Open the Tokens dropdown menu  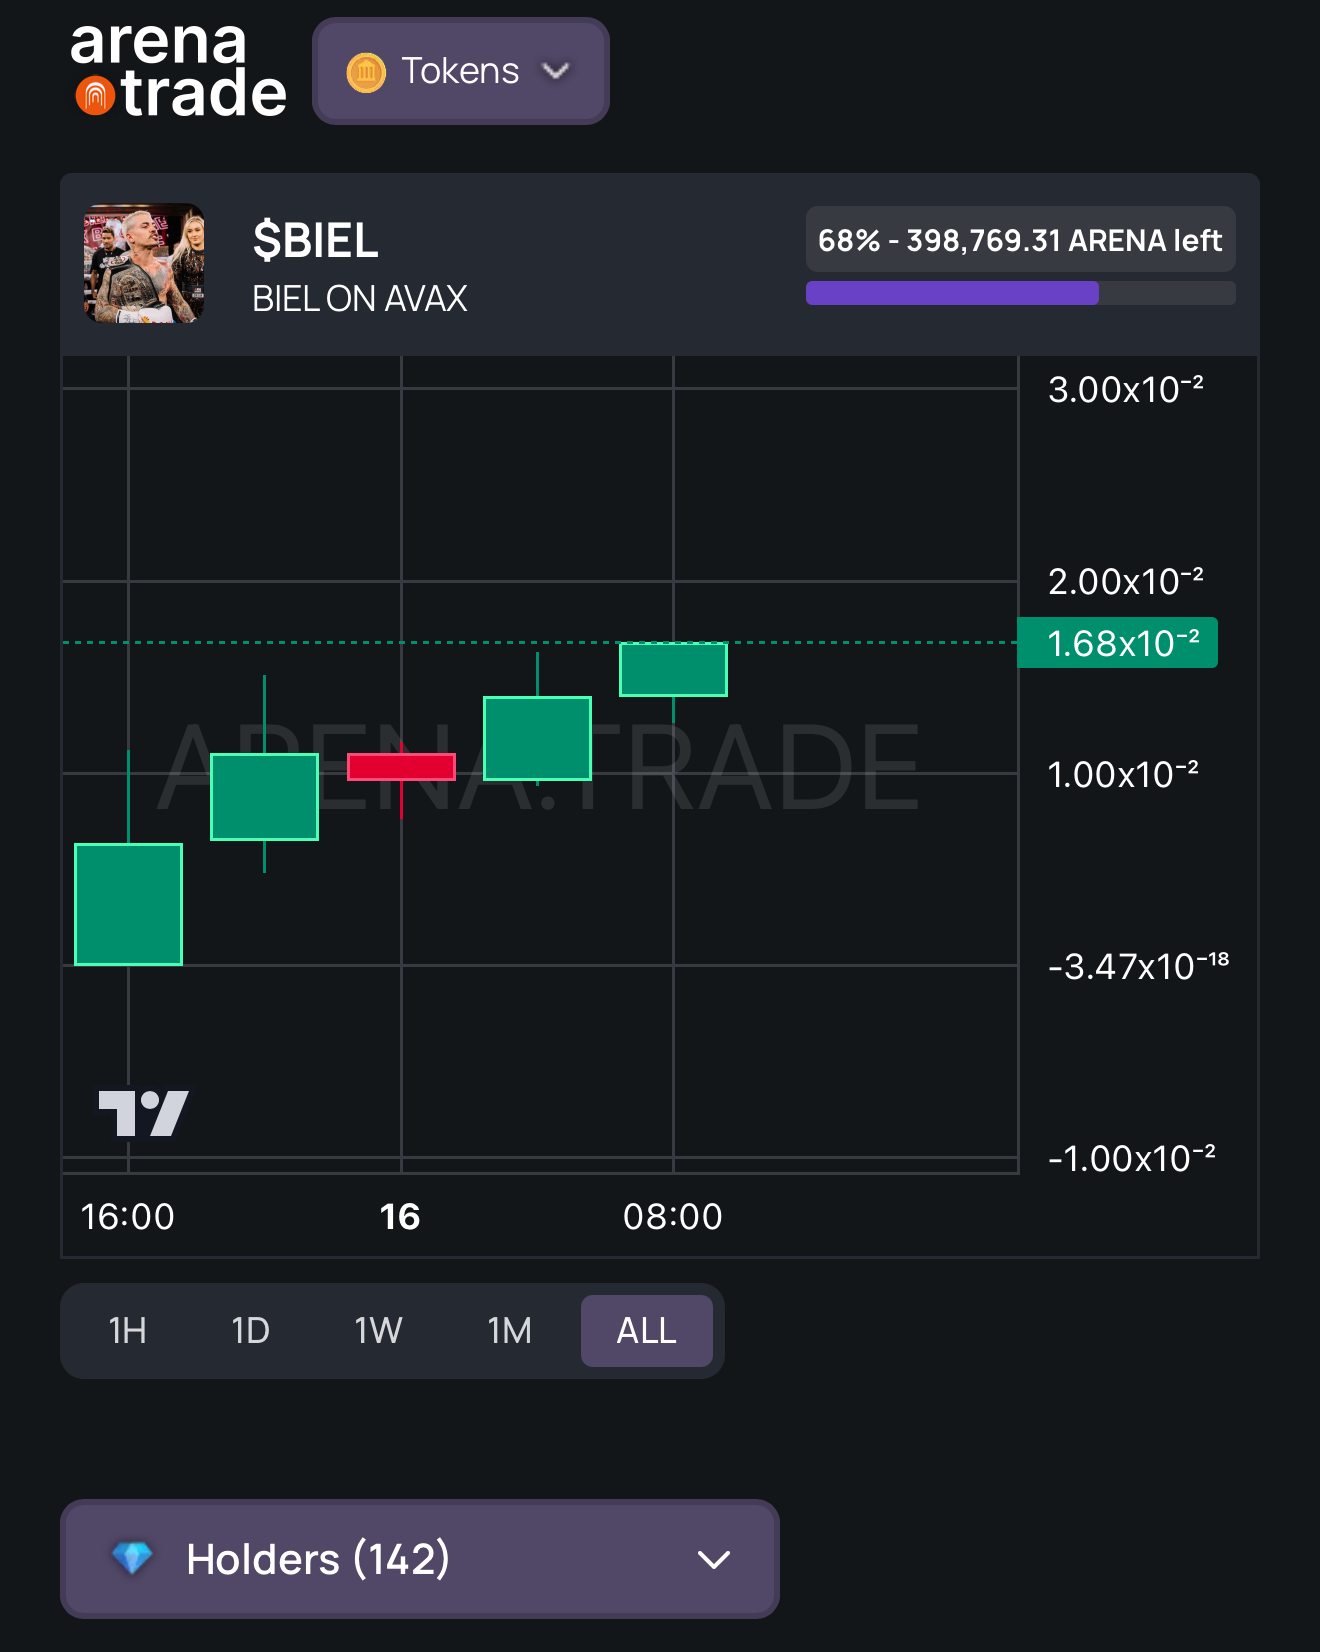pos(460,72)
